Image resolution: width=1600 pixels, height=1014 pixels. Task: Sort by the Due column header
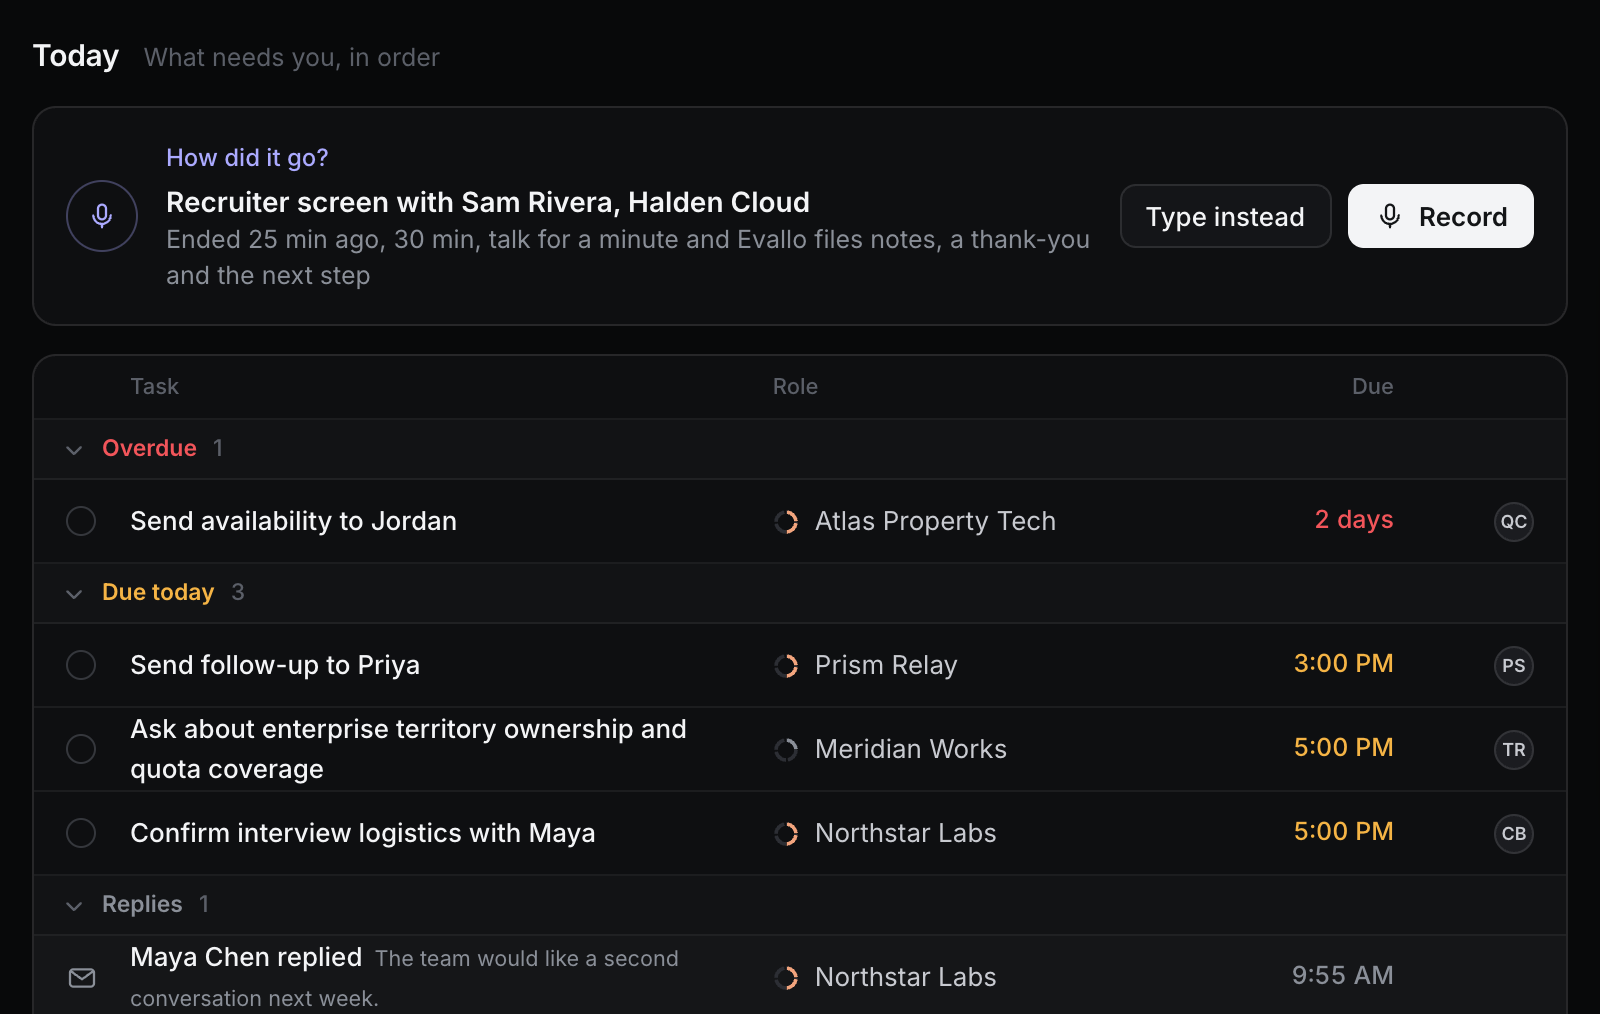tap(1372, 386)
